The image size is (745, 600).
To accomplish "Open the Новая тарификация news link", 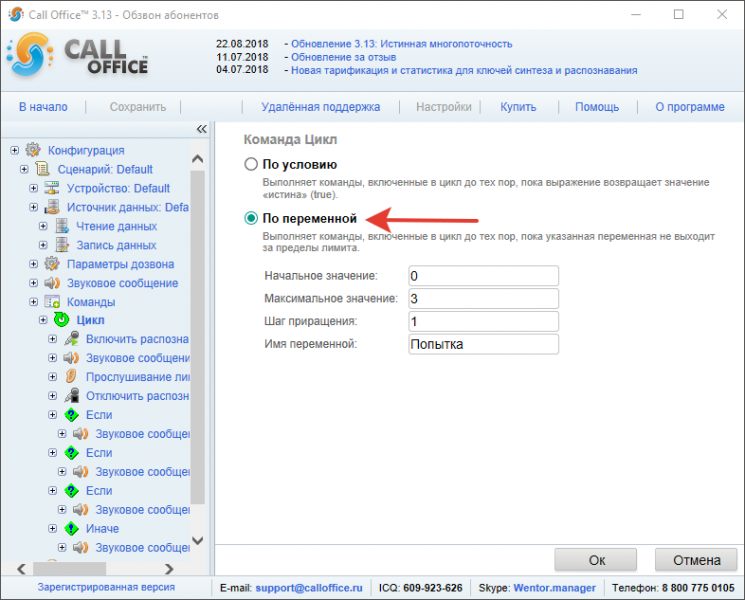I will pyautogui.click(x=464, y=70).
